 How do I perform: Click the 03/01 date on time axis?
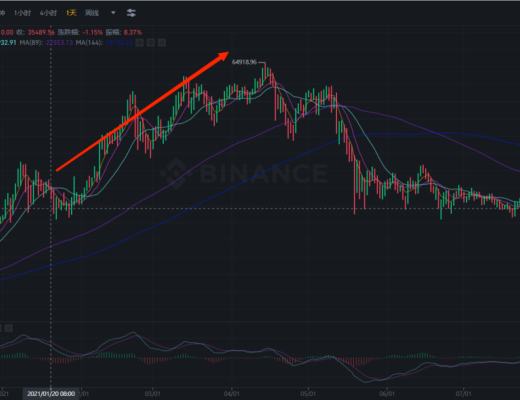(x=152, y=394)
